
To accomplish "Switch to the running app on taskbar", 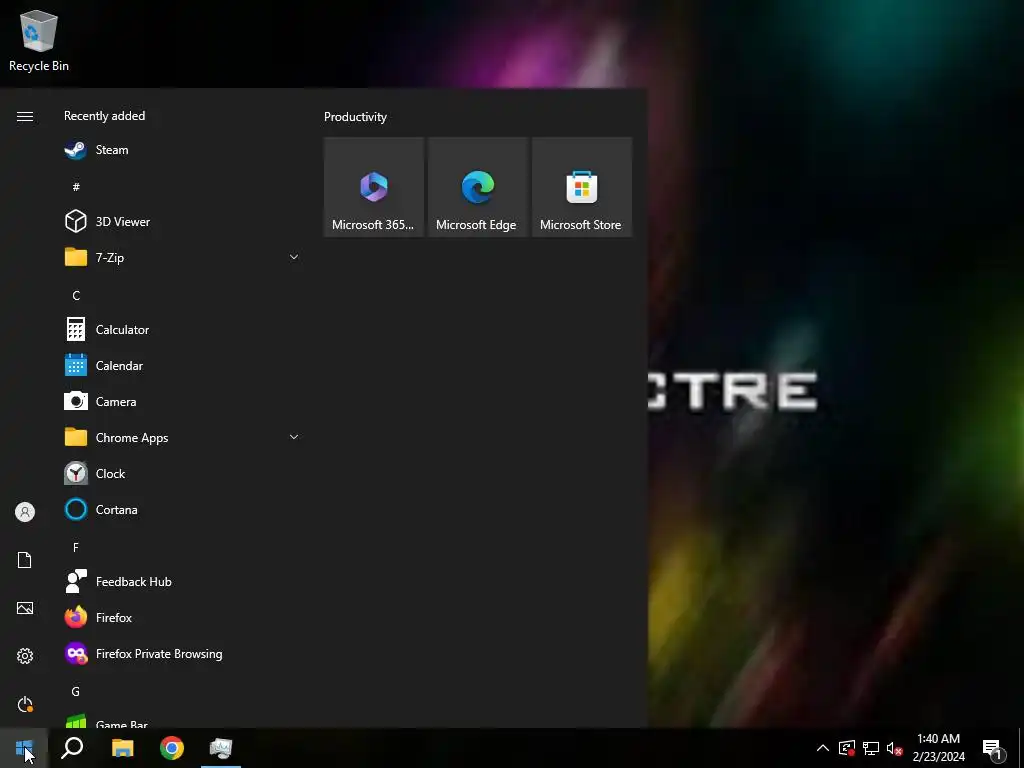I will point(221,748).
